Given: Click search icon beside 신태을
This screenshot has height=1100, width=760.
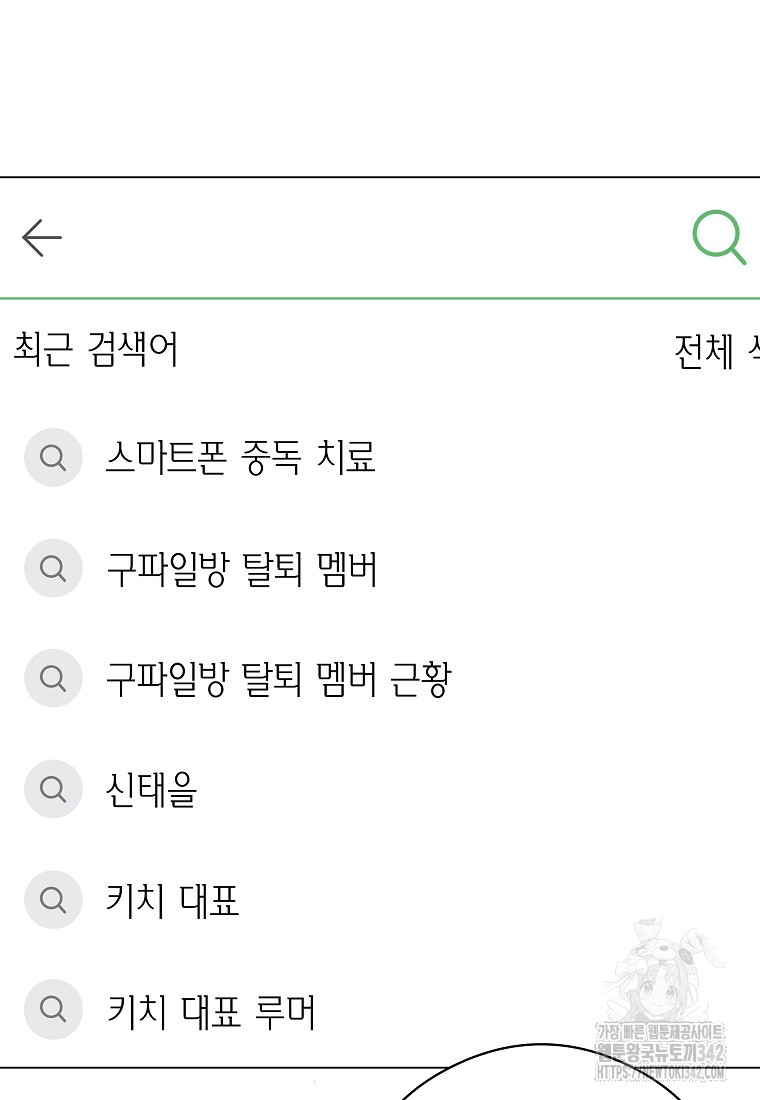Looking at the screenshot, I should tap(53, 789).
